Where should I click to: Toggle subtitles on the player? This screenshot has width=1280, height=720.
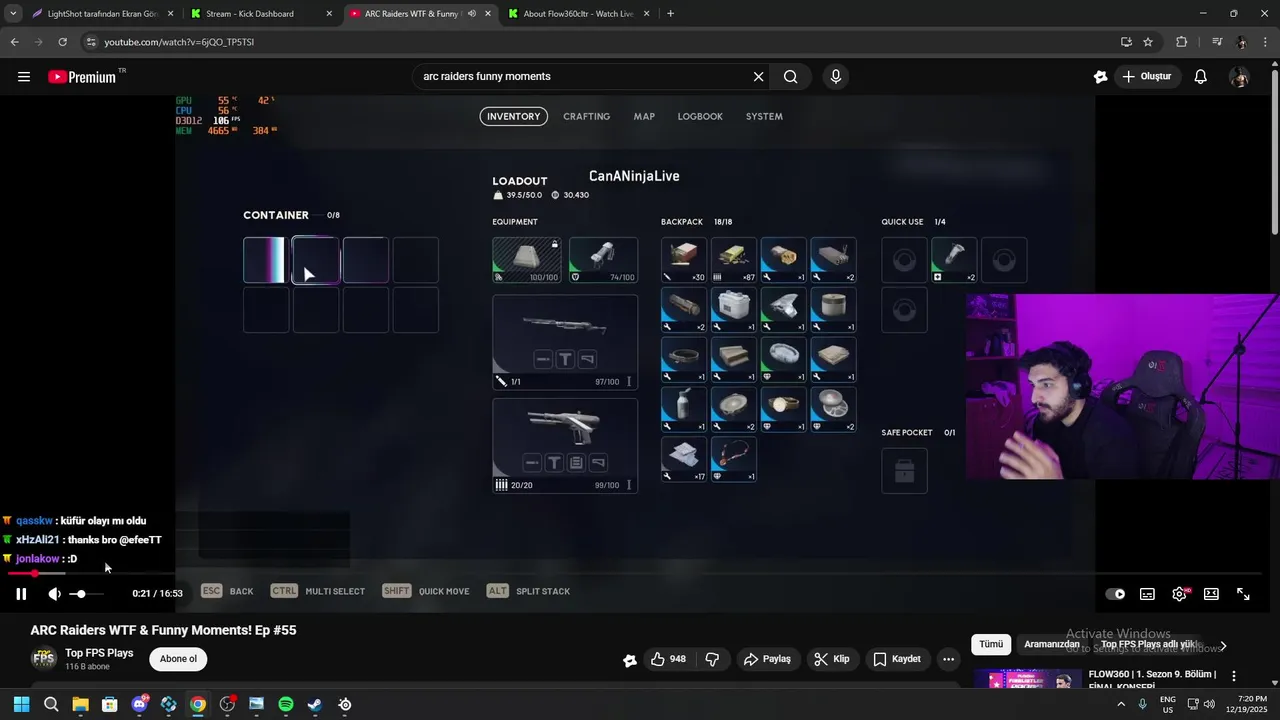[1148, 594]
